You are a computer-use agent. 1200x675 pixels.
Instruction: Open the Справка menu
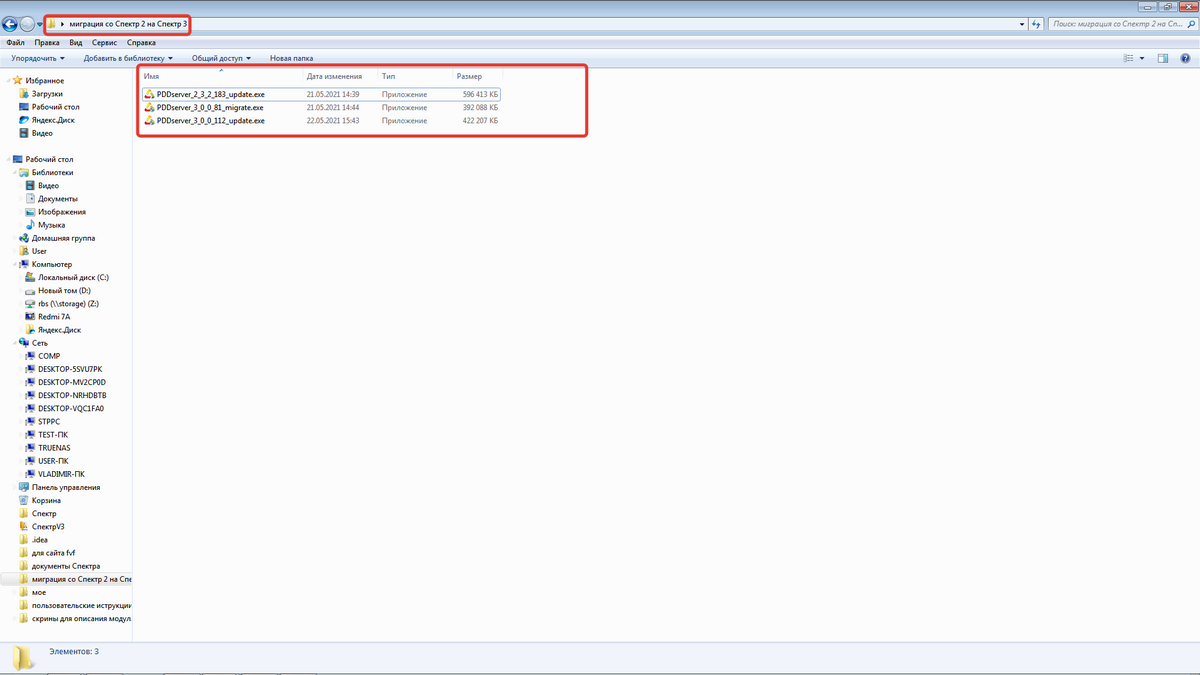click(141, 43)
